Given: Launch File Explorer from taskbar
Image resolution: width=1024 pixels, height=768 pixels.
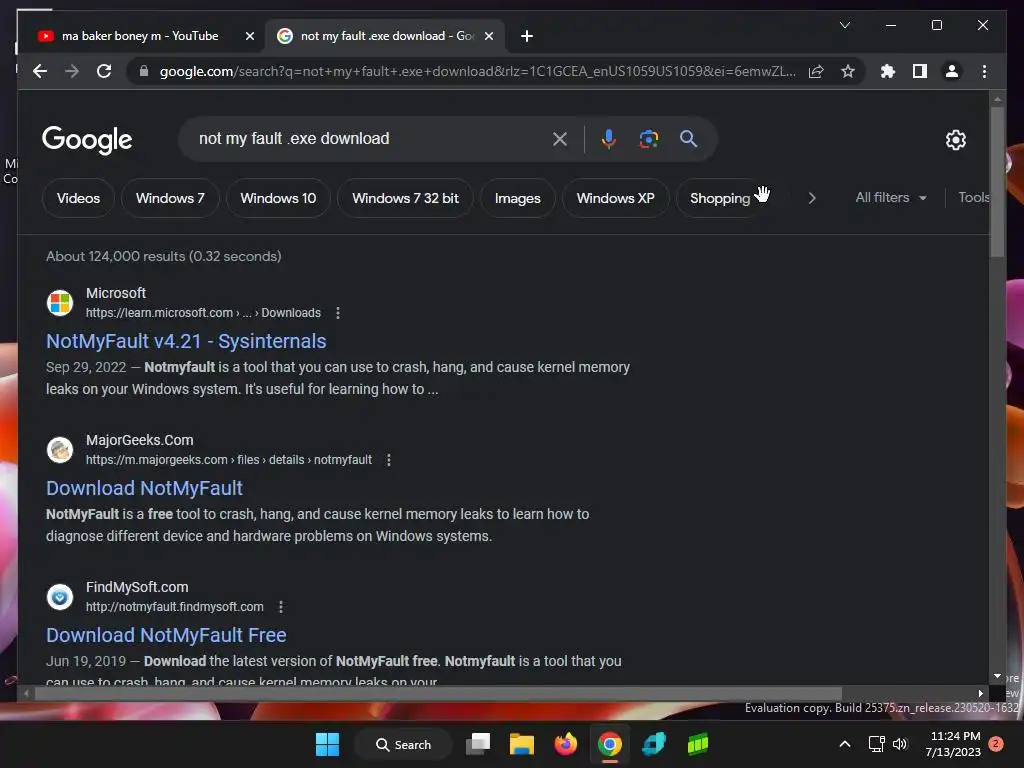Looking at the screenshot, I should (x=522, y=744).
